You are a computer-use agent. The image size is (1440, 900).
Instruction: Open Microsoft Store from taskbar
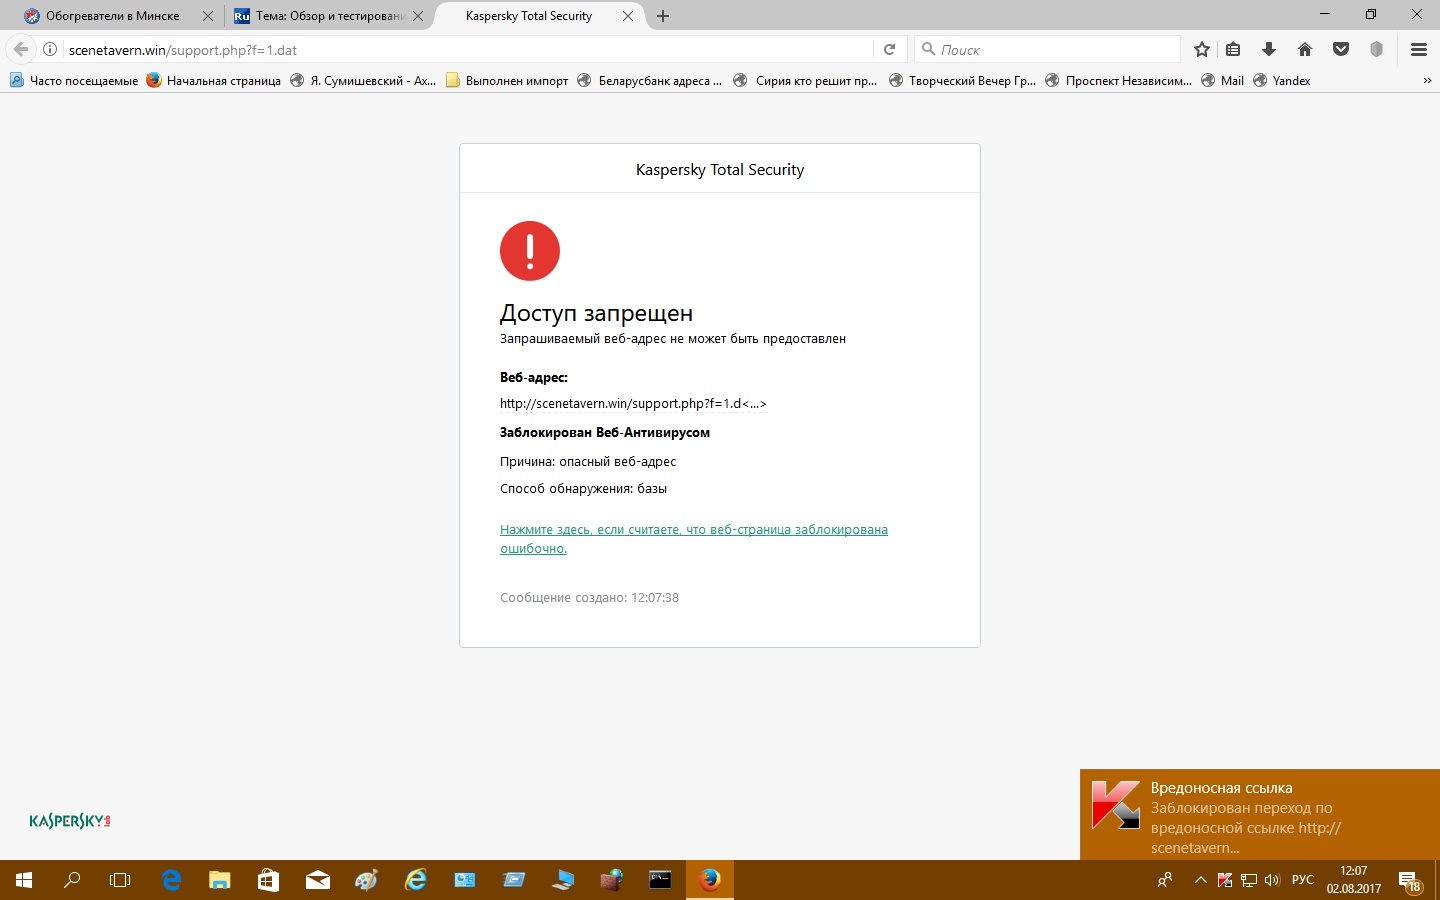point(268,880)
